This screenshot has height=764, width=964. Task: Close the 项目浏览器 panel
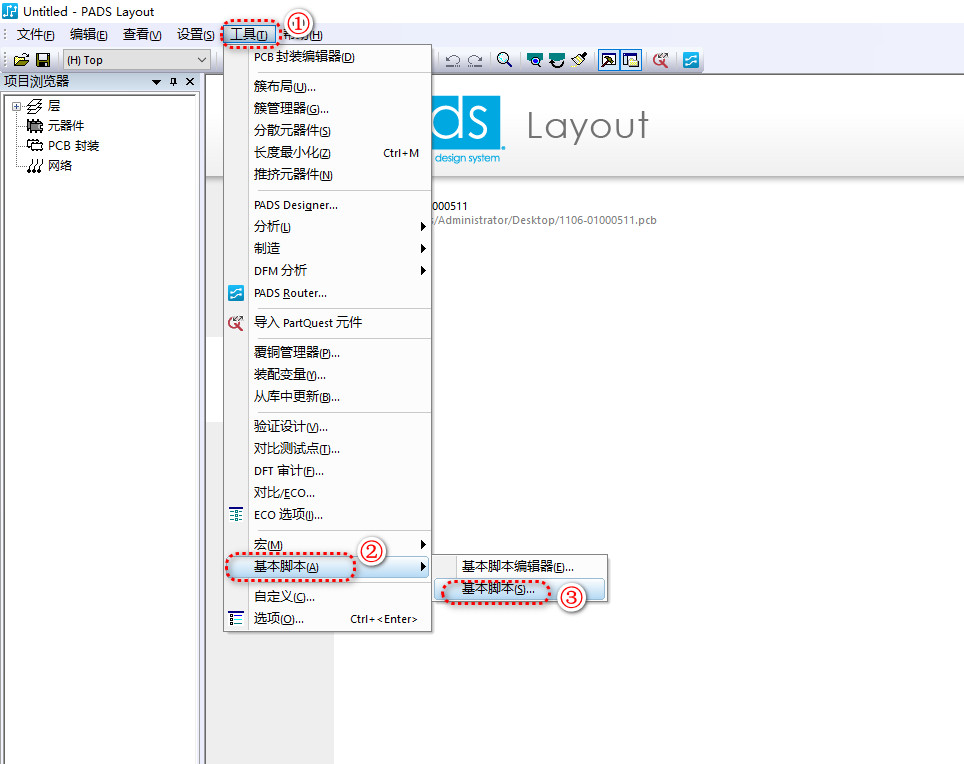[x=189, y=82]
